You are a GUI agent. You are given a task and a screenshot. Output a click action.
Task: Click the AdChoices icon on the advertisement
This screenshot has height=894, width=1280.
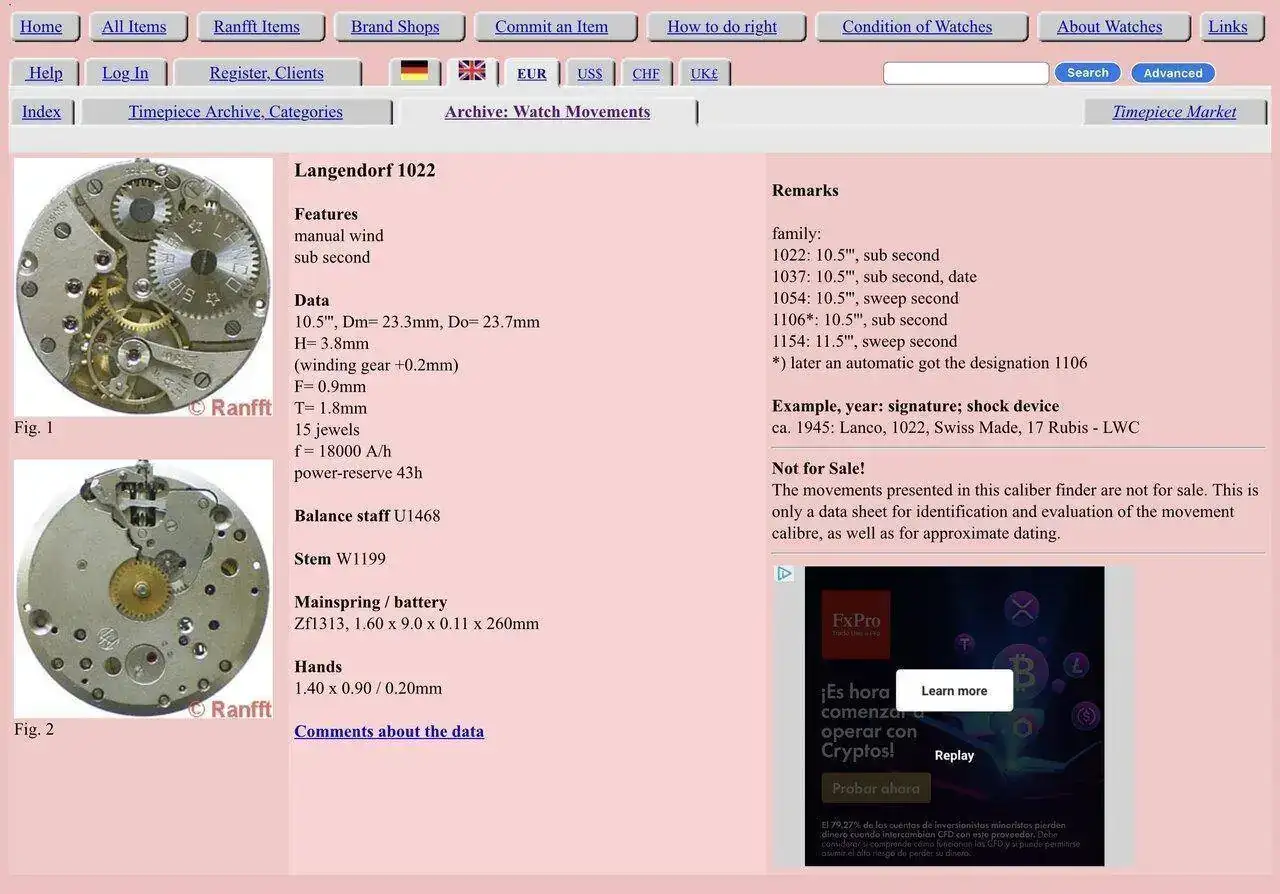pos(785,573)
